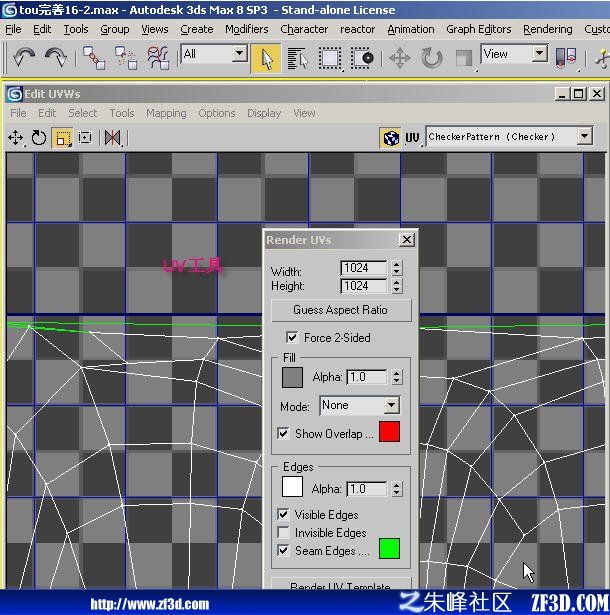Toggle the Force 2-Sided checkbox
610x615 pixels.
[x=291, y=337]
